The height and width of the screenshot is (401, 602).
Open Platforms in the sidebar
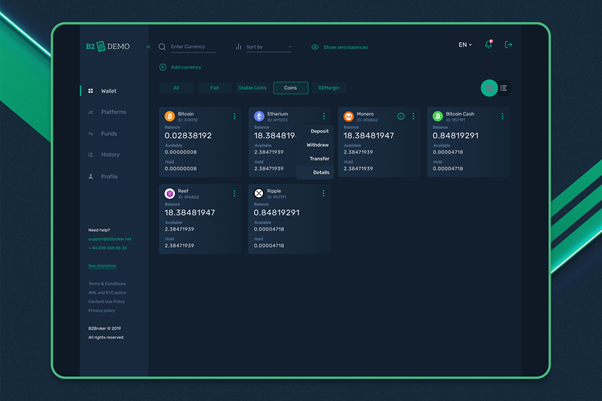pos(114,112)
